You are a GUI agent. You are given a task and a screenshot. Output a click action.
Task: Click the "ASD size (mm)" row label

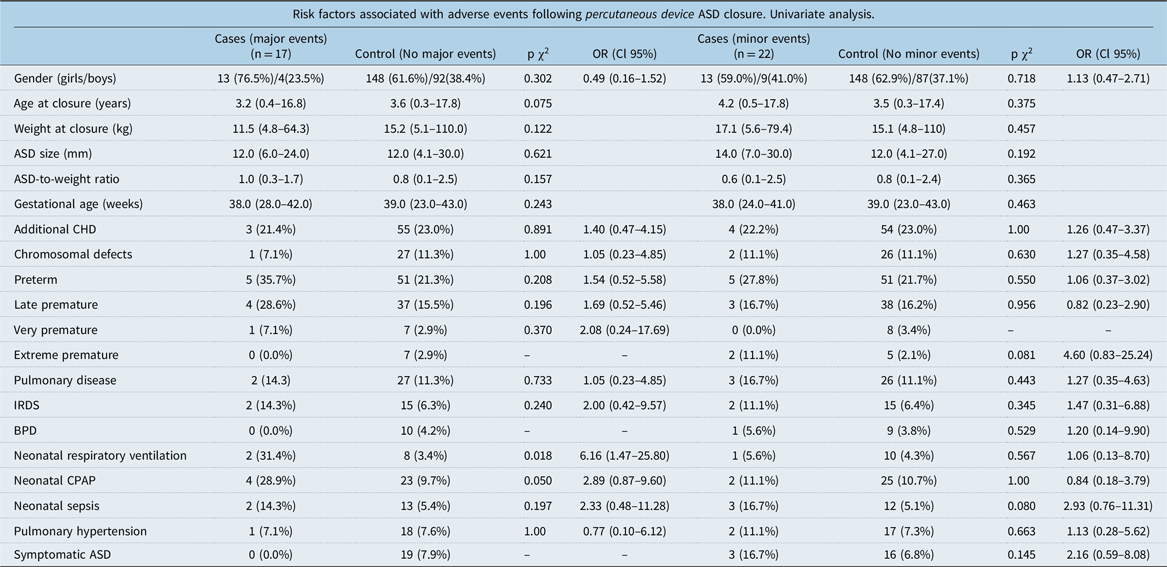click(54, 153)
